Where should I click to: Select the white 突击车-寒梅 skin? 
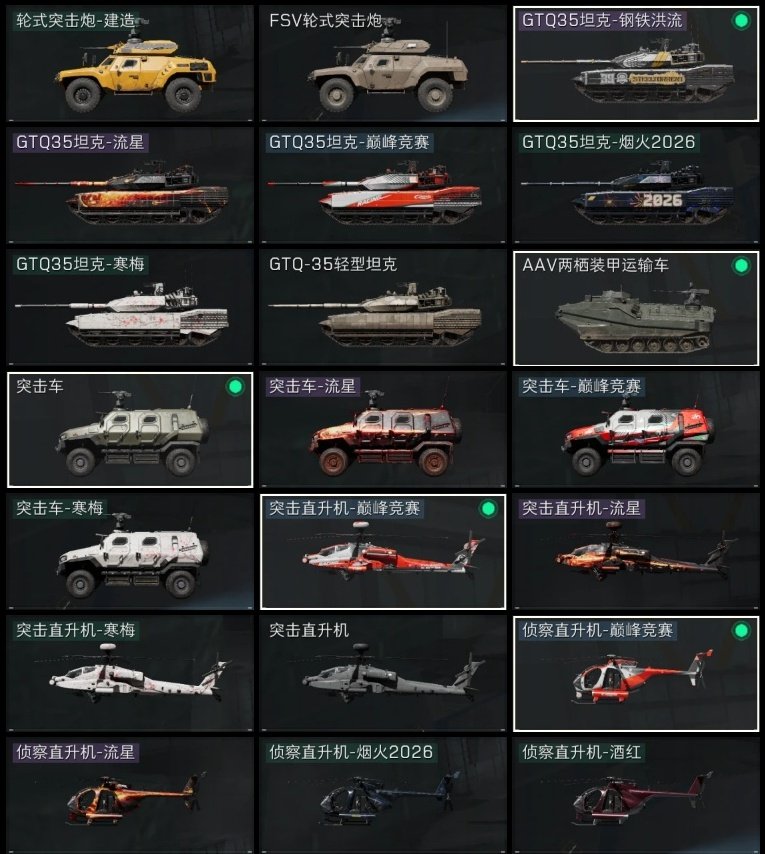tap(130, 551)
